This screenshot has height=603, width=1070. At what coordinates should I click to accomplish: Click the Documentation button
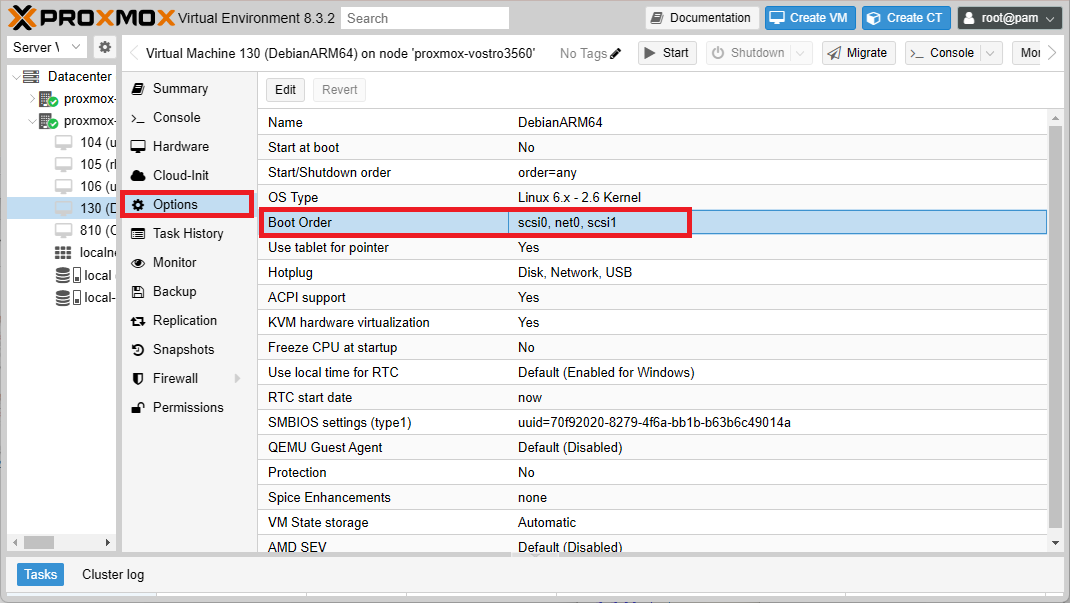pyautogui.click(x=701, y=18)
